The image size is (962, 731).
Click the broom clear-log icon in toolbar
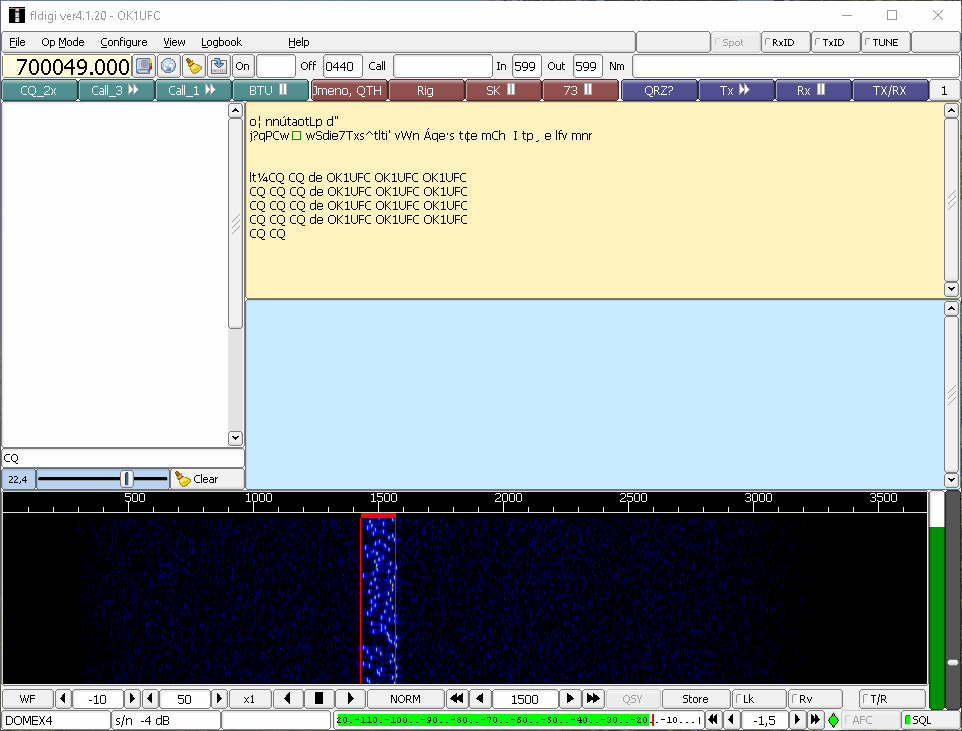(x=194, y=66)
